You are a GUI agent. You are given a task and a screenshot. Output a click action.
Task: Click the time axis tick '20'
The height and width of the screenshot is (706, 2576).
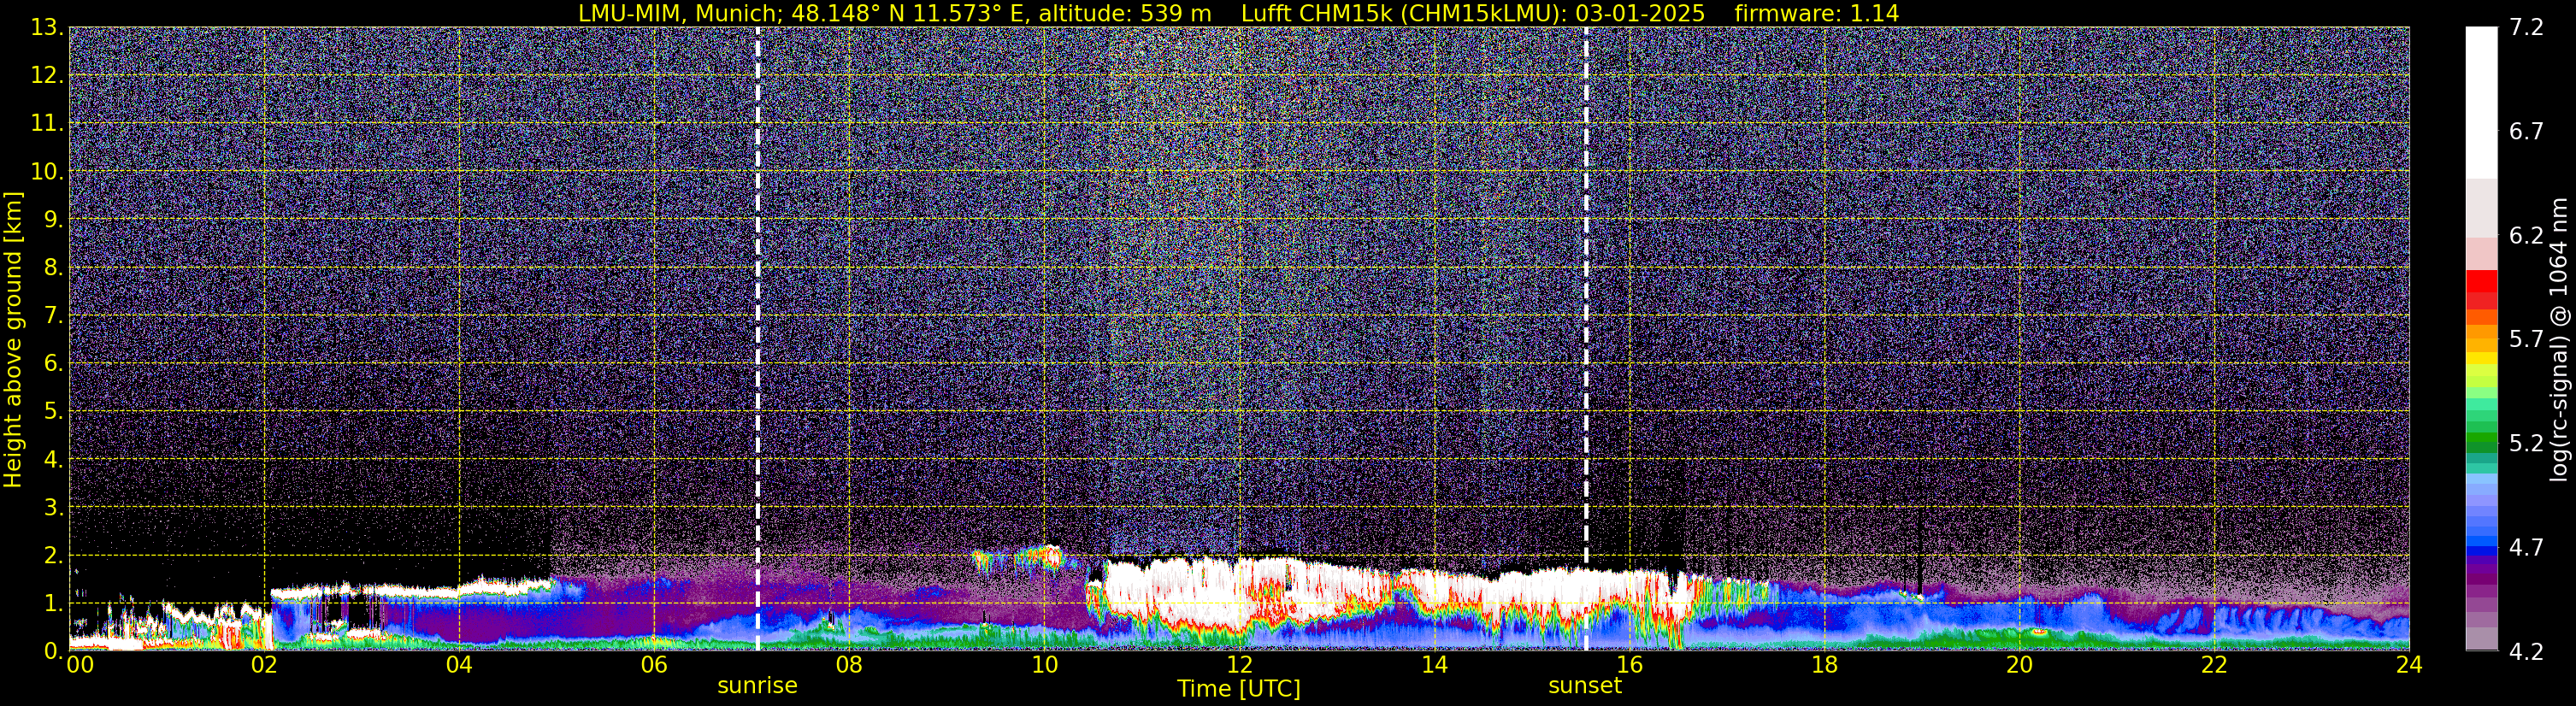pyautogui.click(x=2019, y=665)
